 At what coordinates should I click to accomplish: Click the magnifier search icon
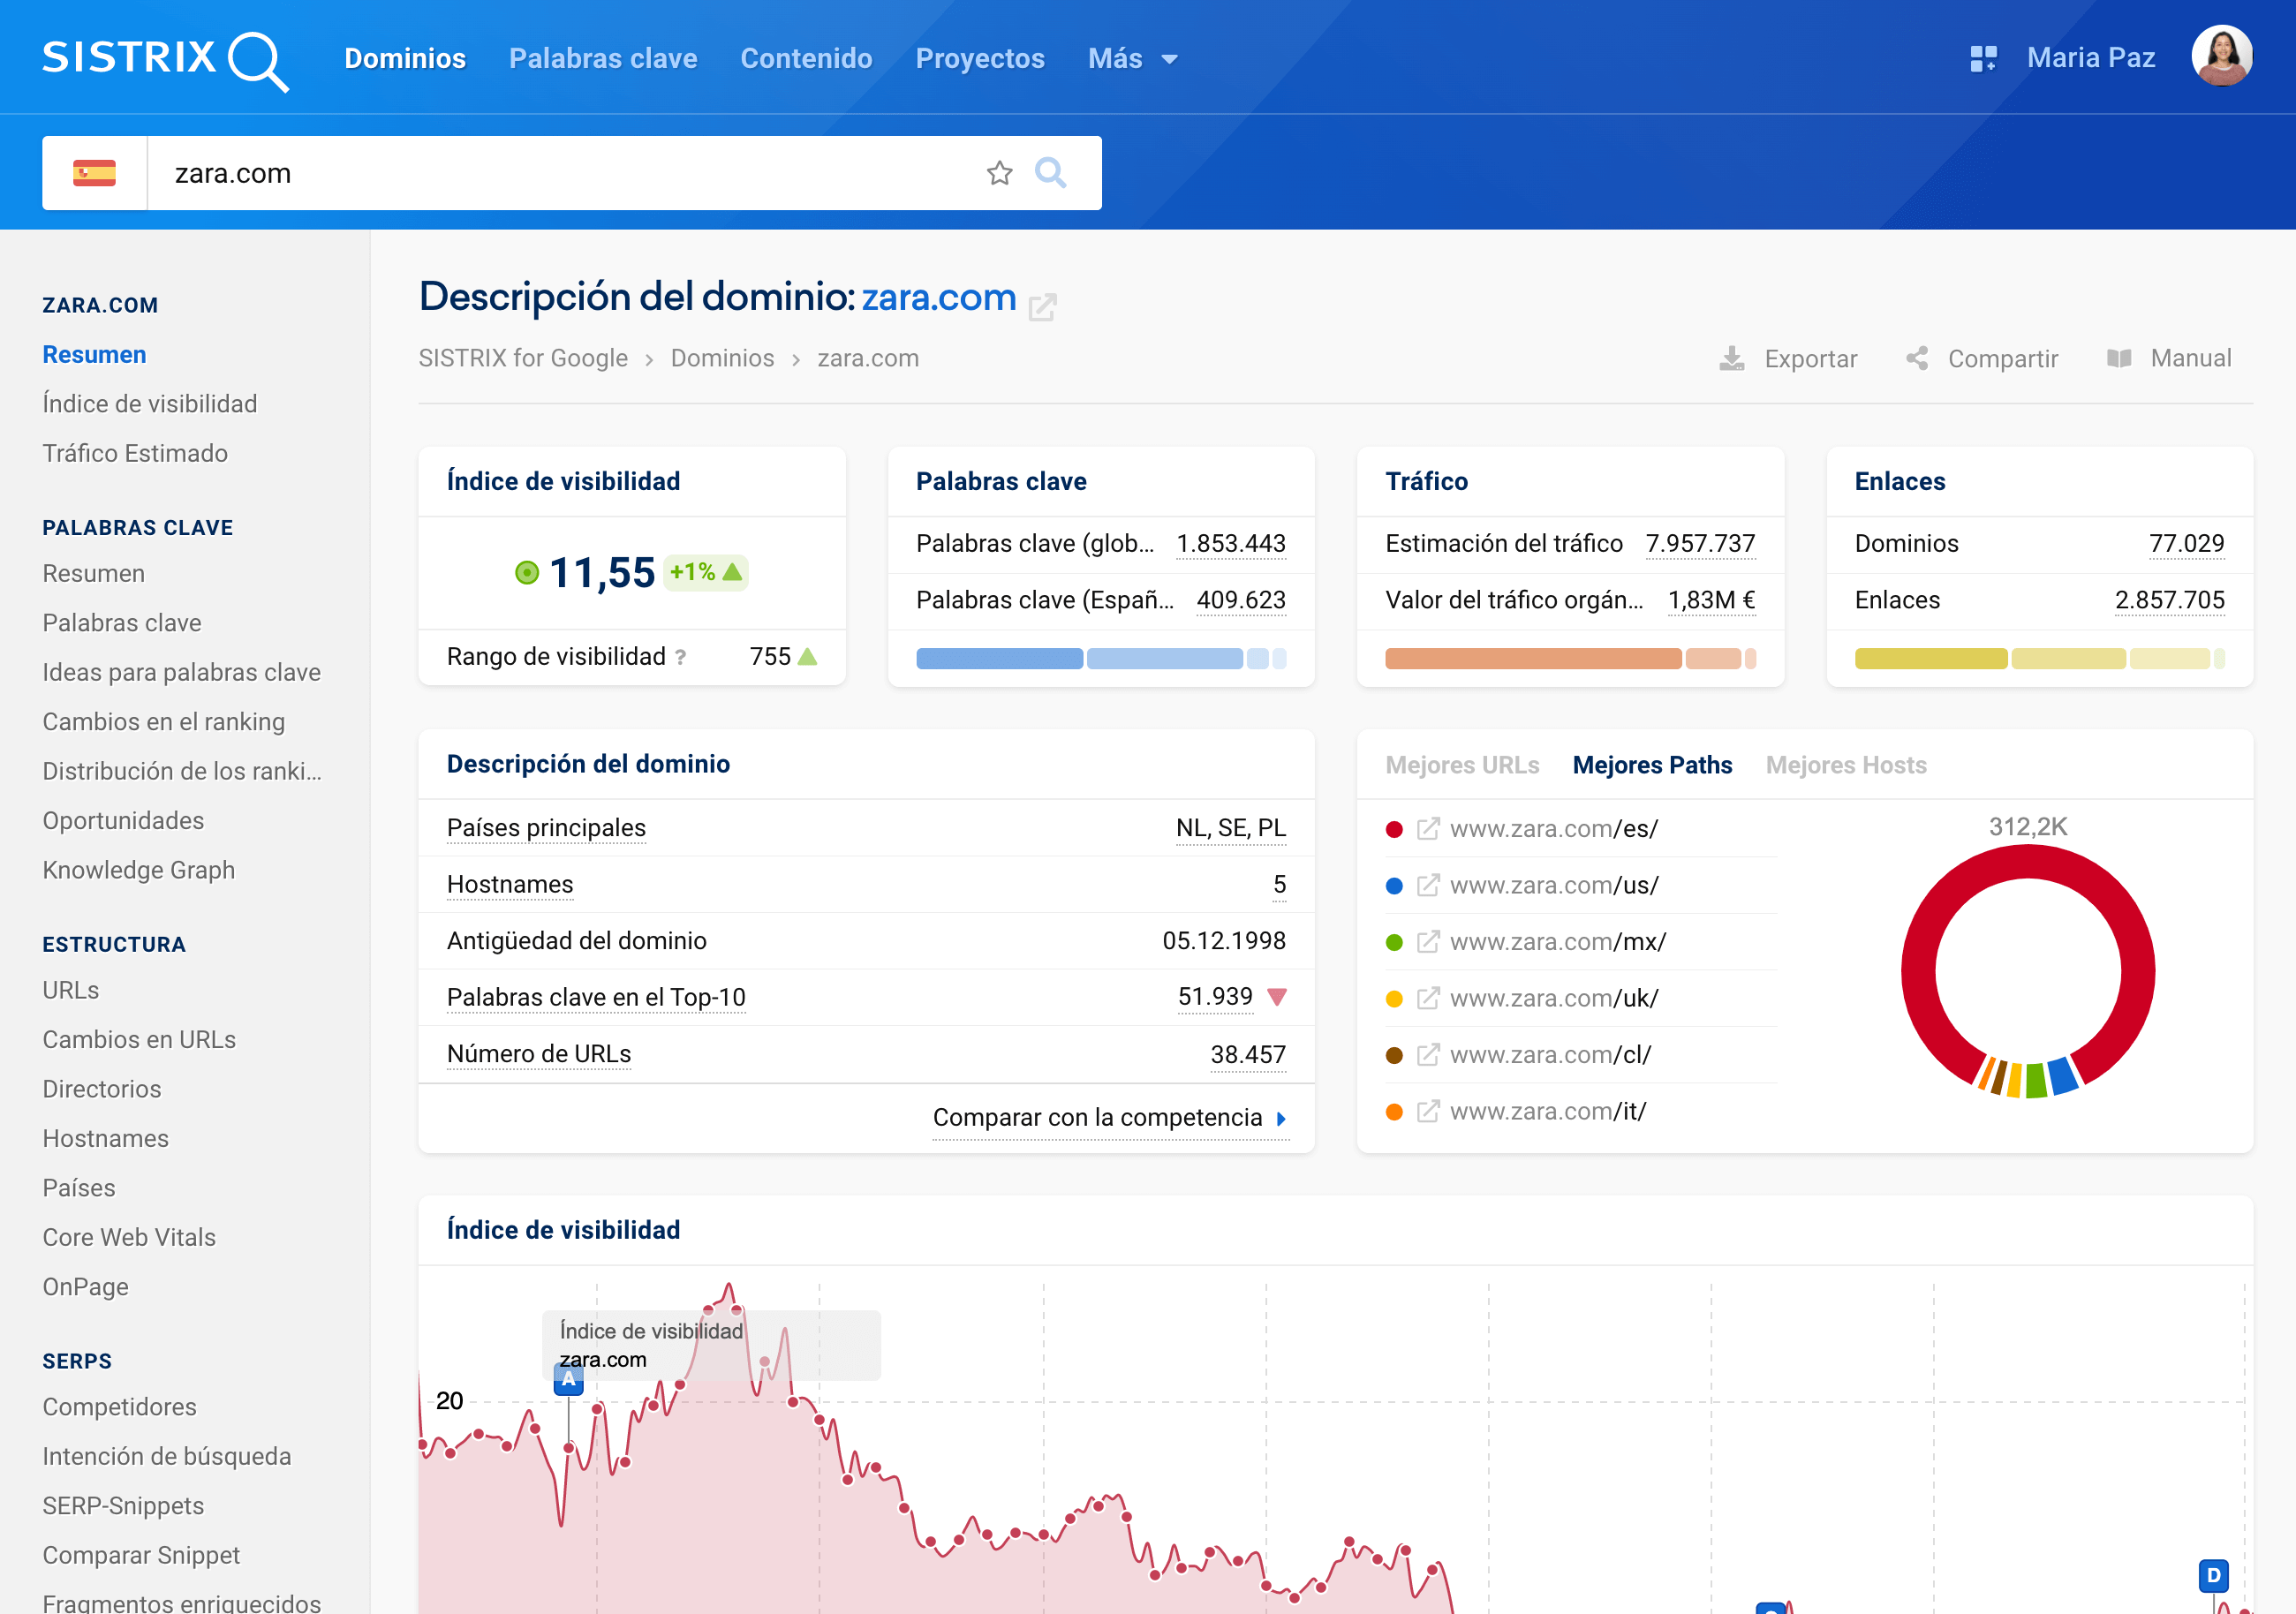1050,173
